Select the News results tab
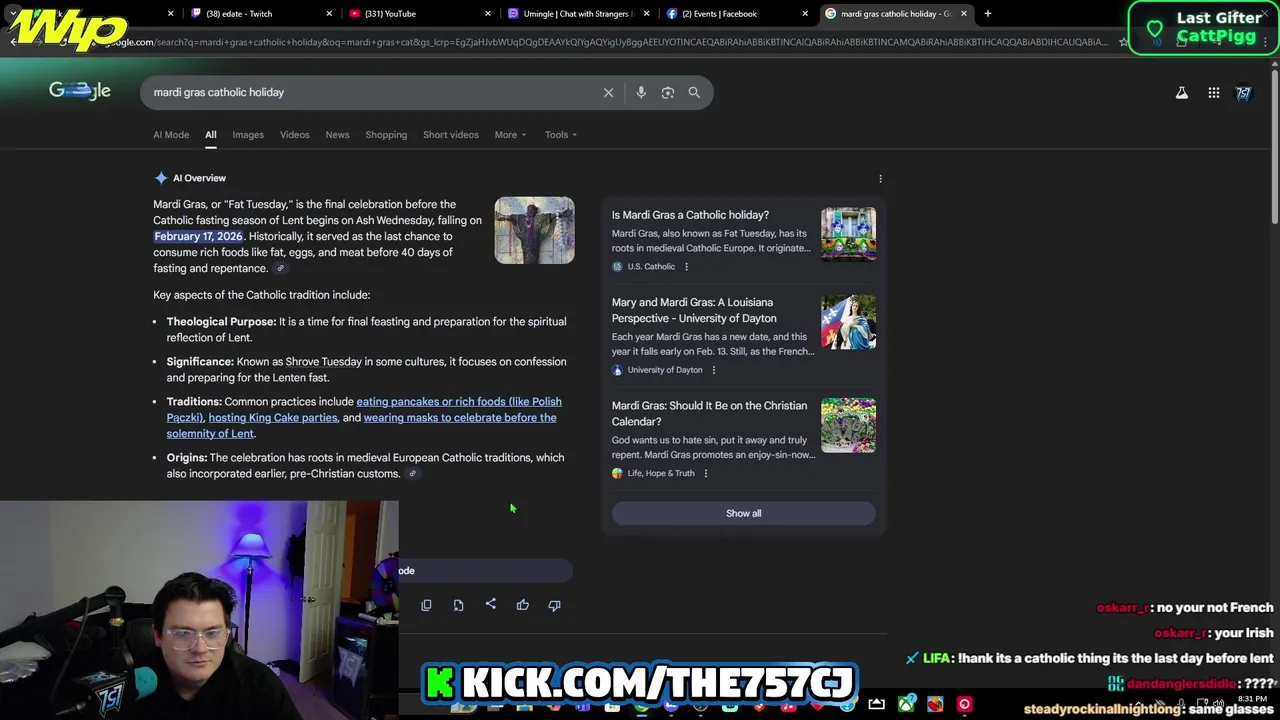The width and height of the screenshot is (1280, 720). [337, 135]
